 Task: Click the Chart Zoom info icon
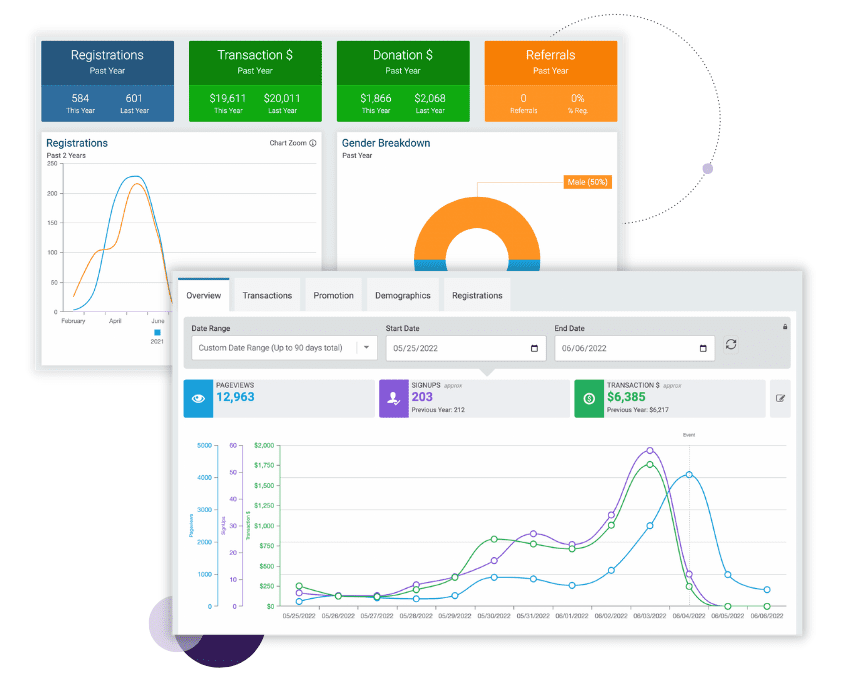313,143
